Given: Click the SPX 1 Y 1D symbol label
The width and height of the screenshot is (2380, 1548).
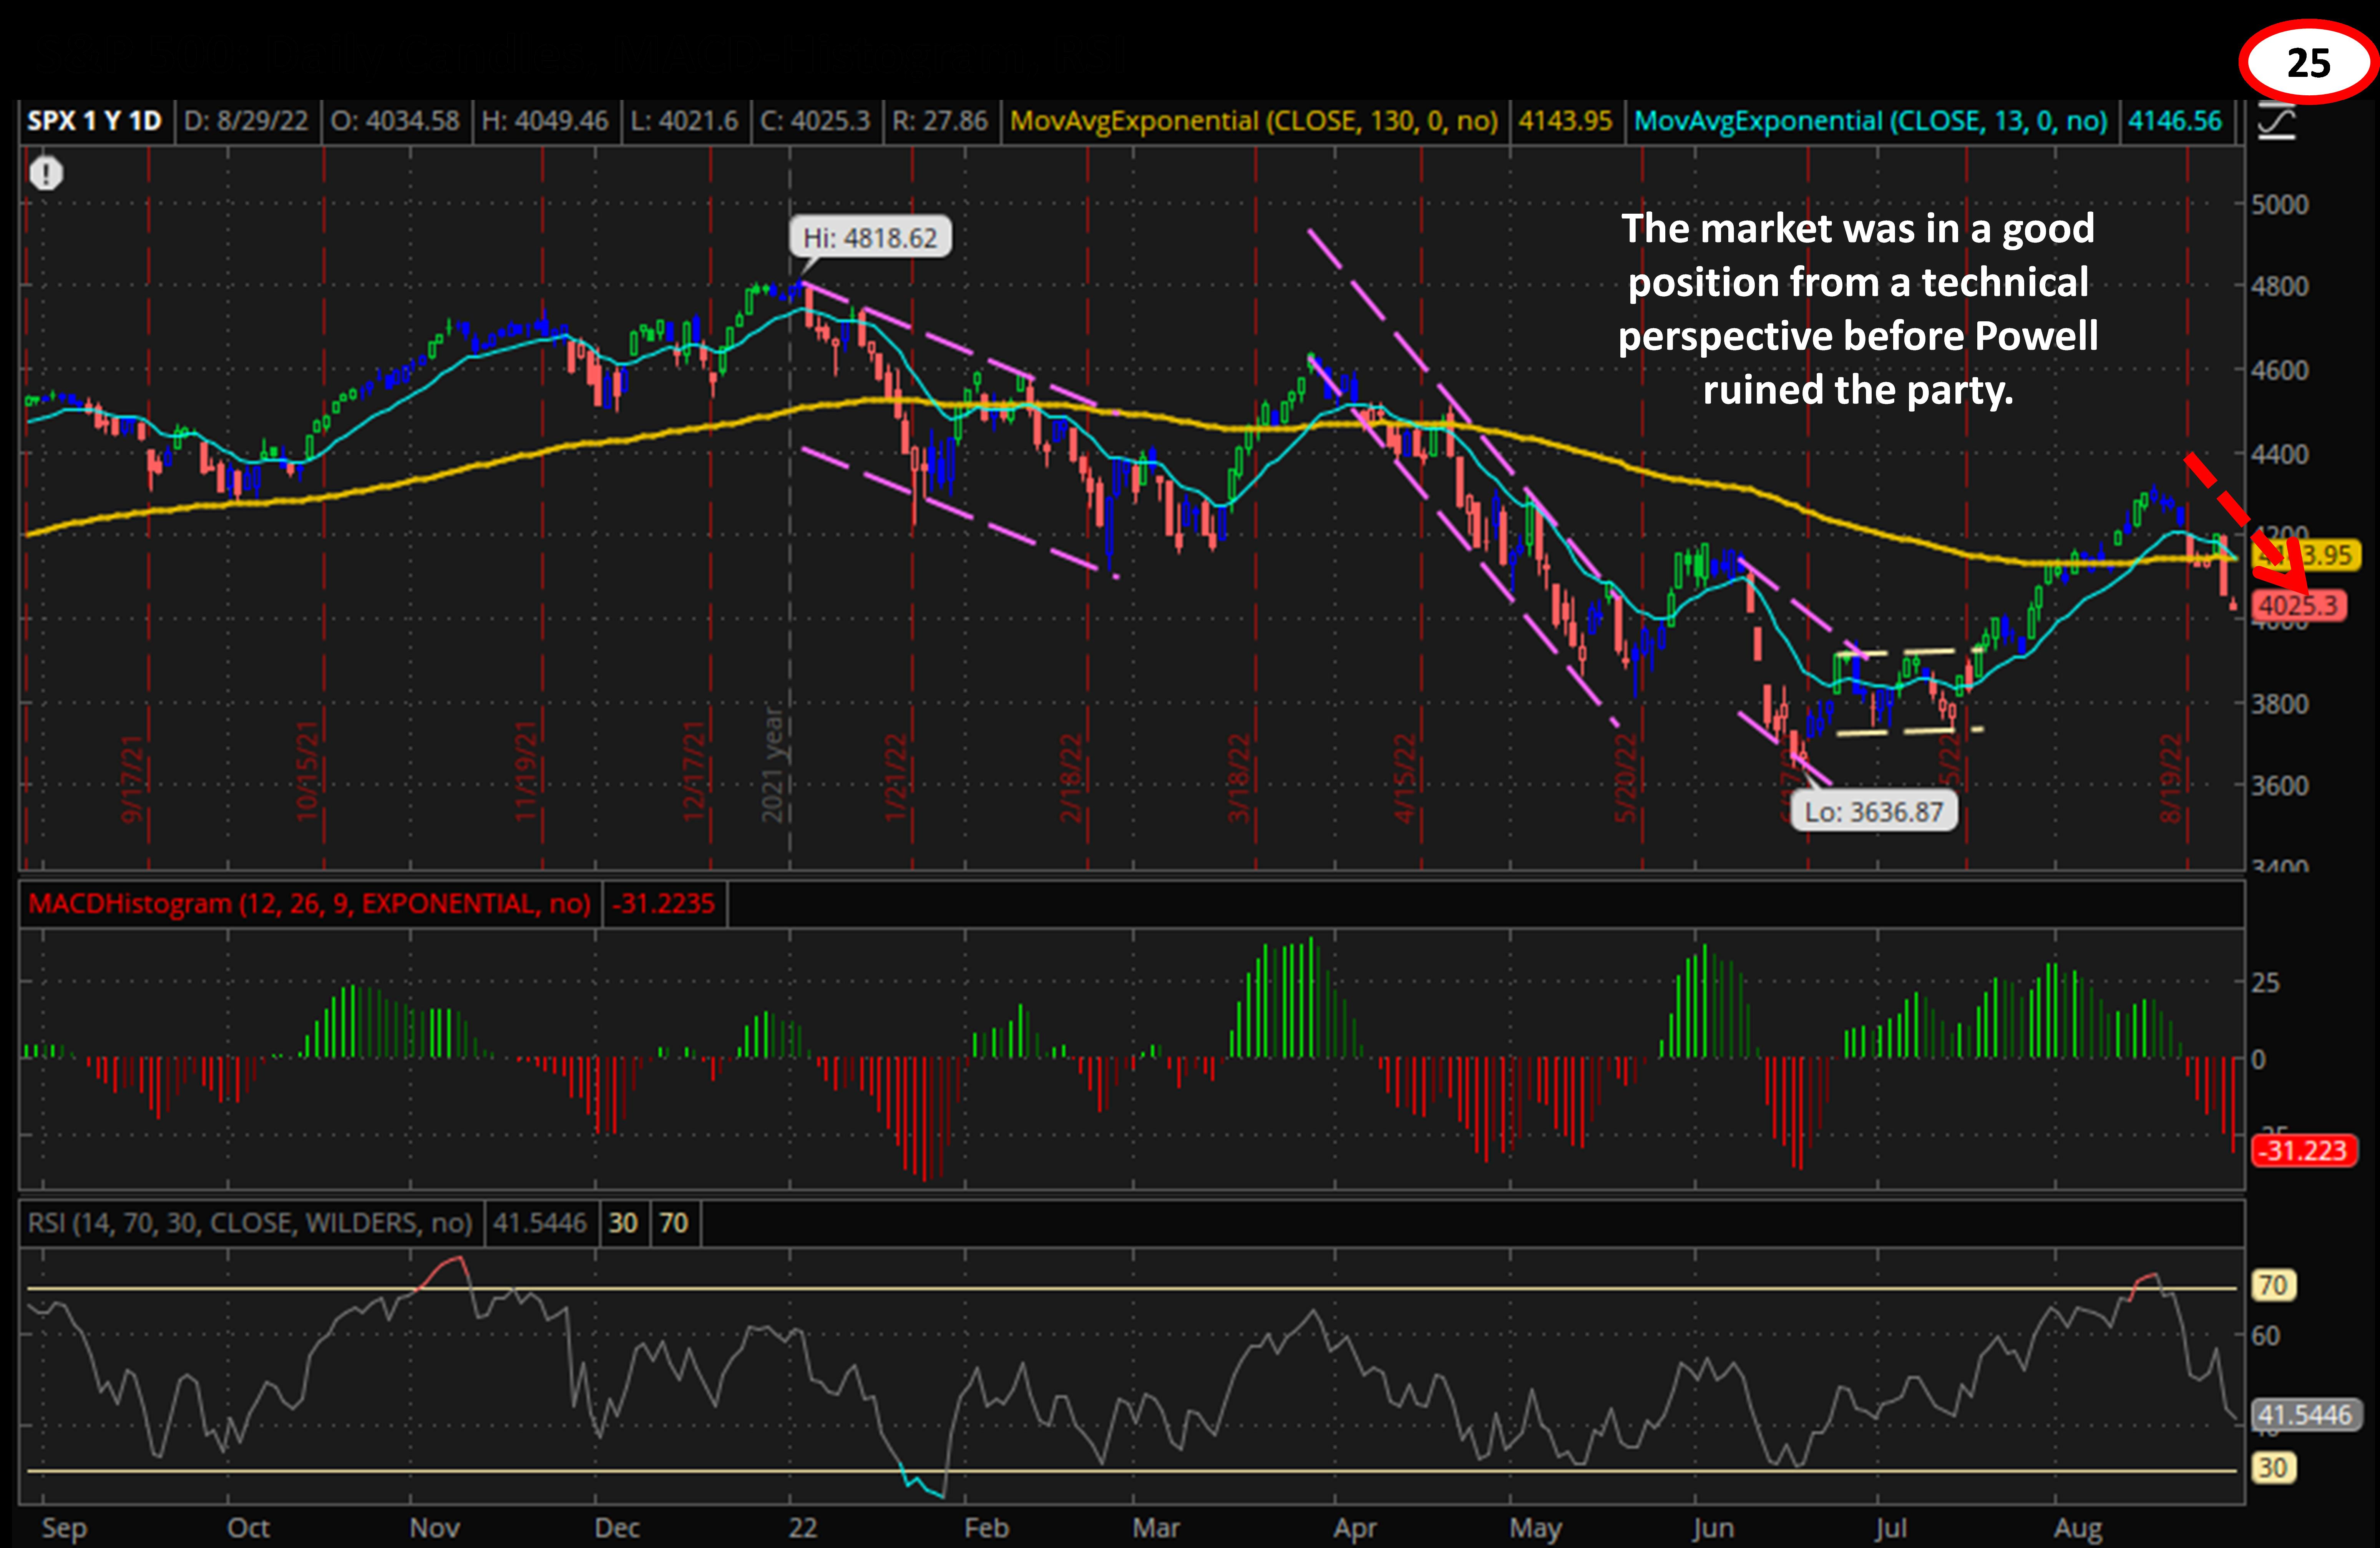Looking at the screenshot, I should tap(94, 121).
